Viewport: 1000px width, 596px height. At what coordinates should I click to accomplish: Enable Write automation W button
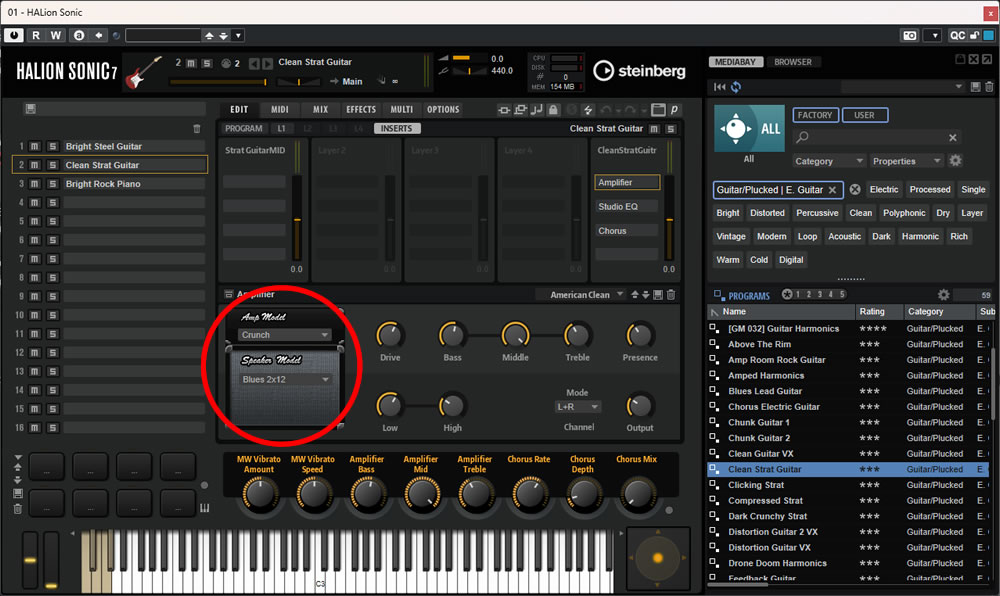(55, 36)
